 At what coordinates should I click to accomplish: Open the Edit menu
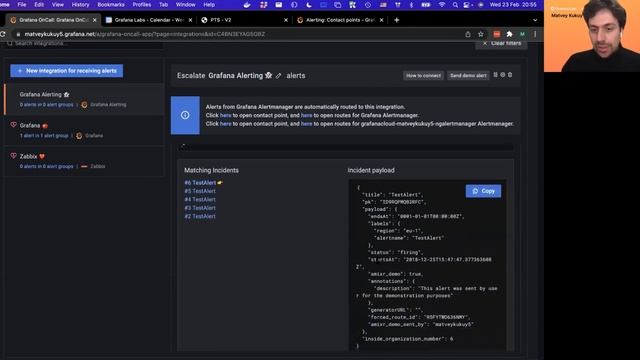pos(39,5)
